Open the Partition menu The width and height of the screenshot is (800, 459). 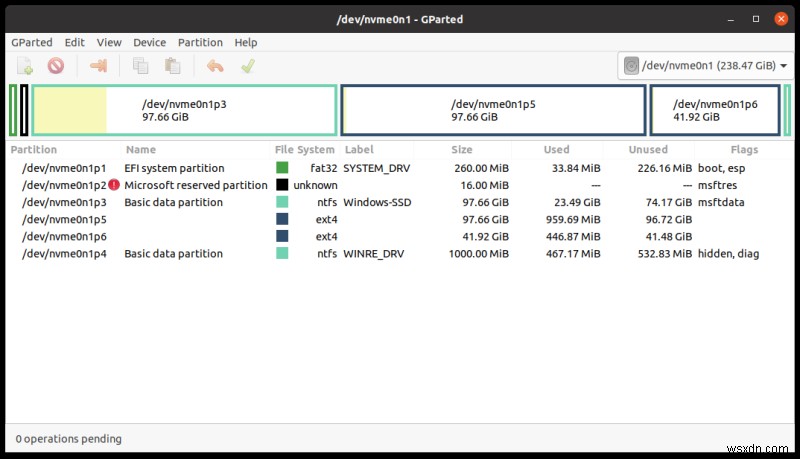point(200,43)
